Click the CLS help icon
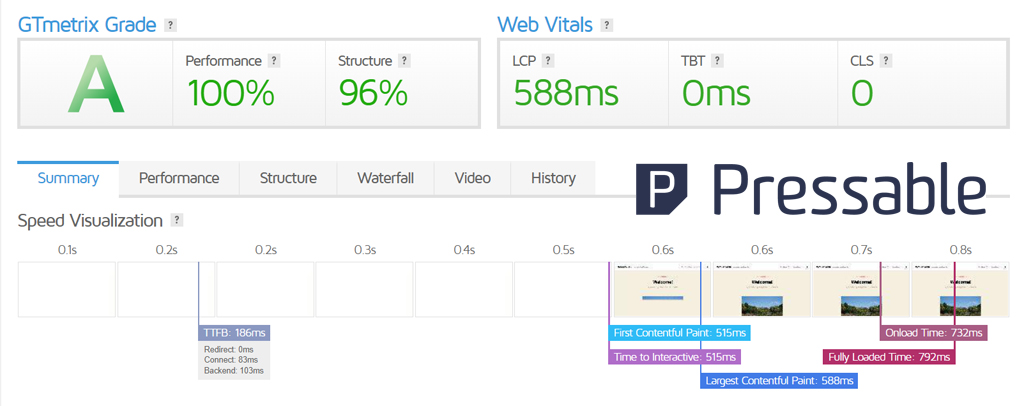Image resolution: width=1024 pixels, height=406 pixels. [x=886, y=61]
